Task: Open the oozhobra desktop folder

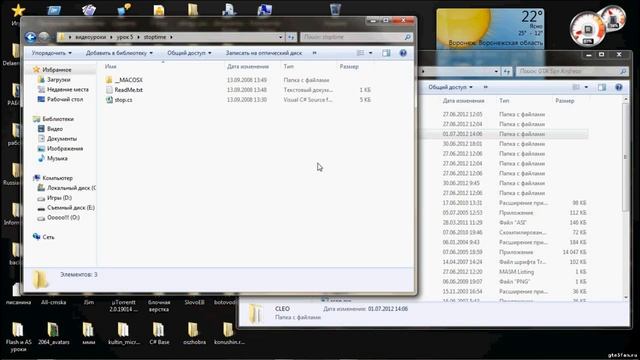Action: 194,334
